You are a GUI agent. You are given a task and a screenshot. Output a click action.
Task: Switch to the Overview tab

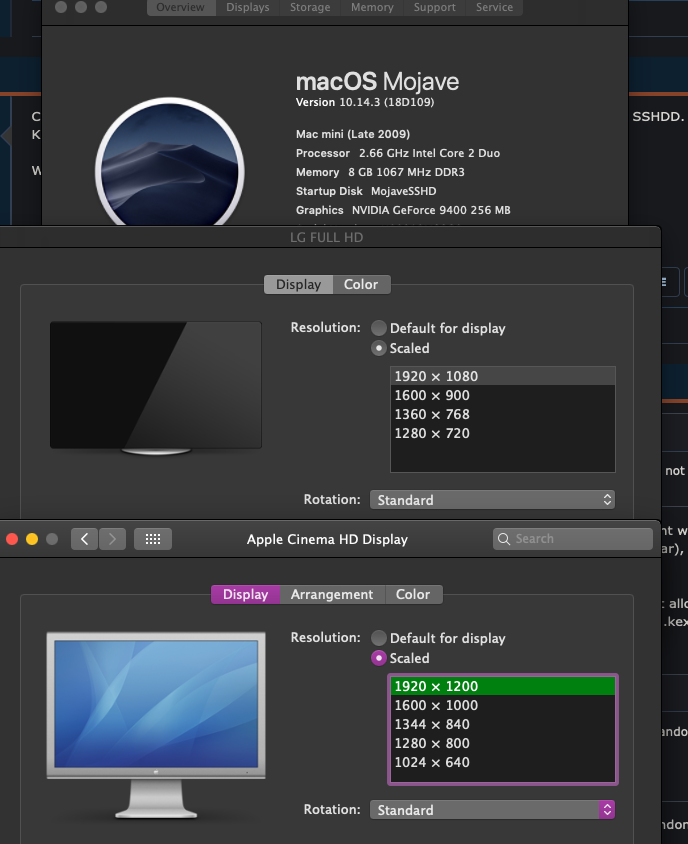pos(180,8)
